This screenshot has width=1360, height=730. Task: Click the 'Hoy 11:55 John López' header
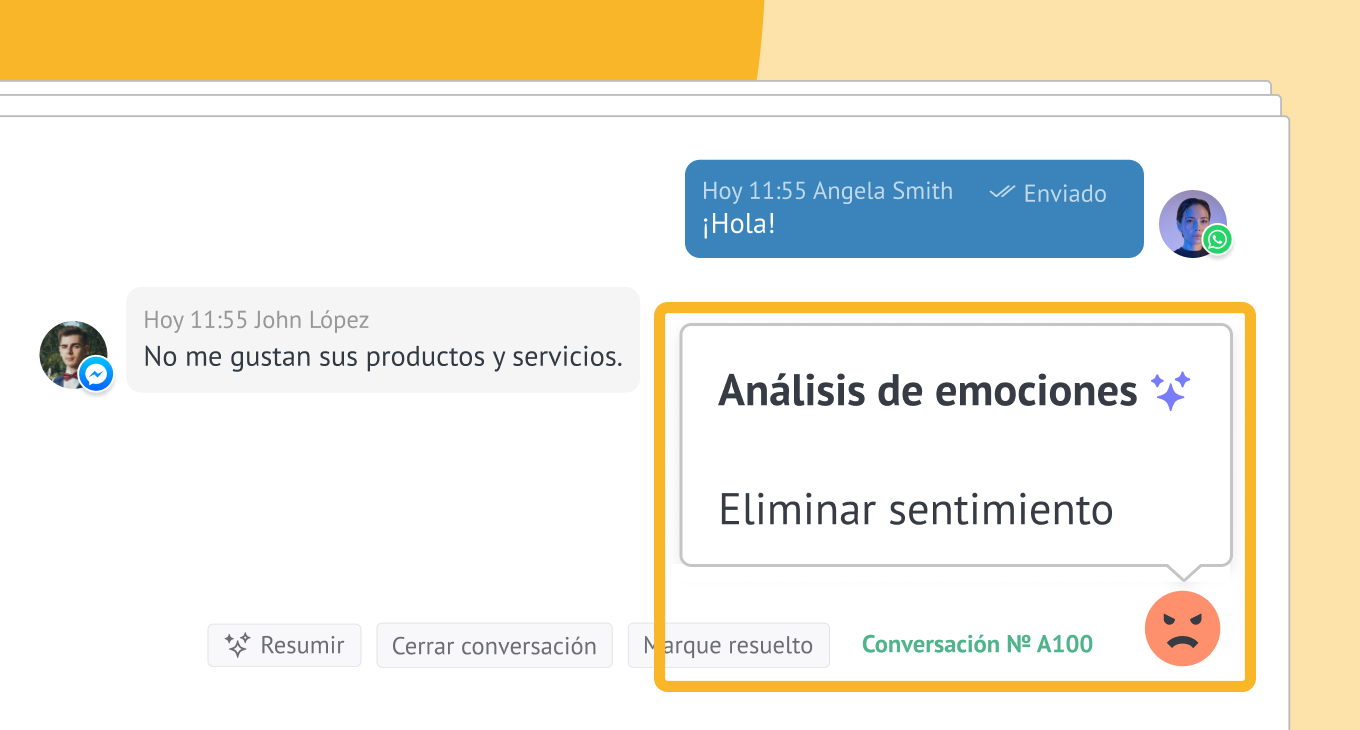[256, 320]
